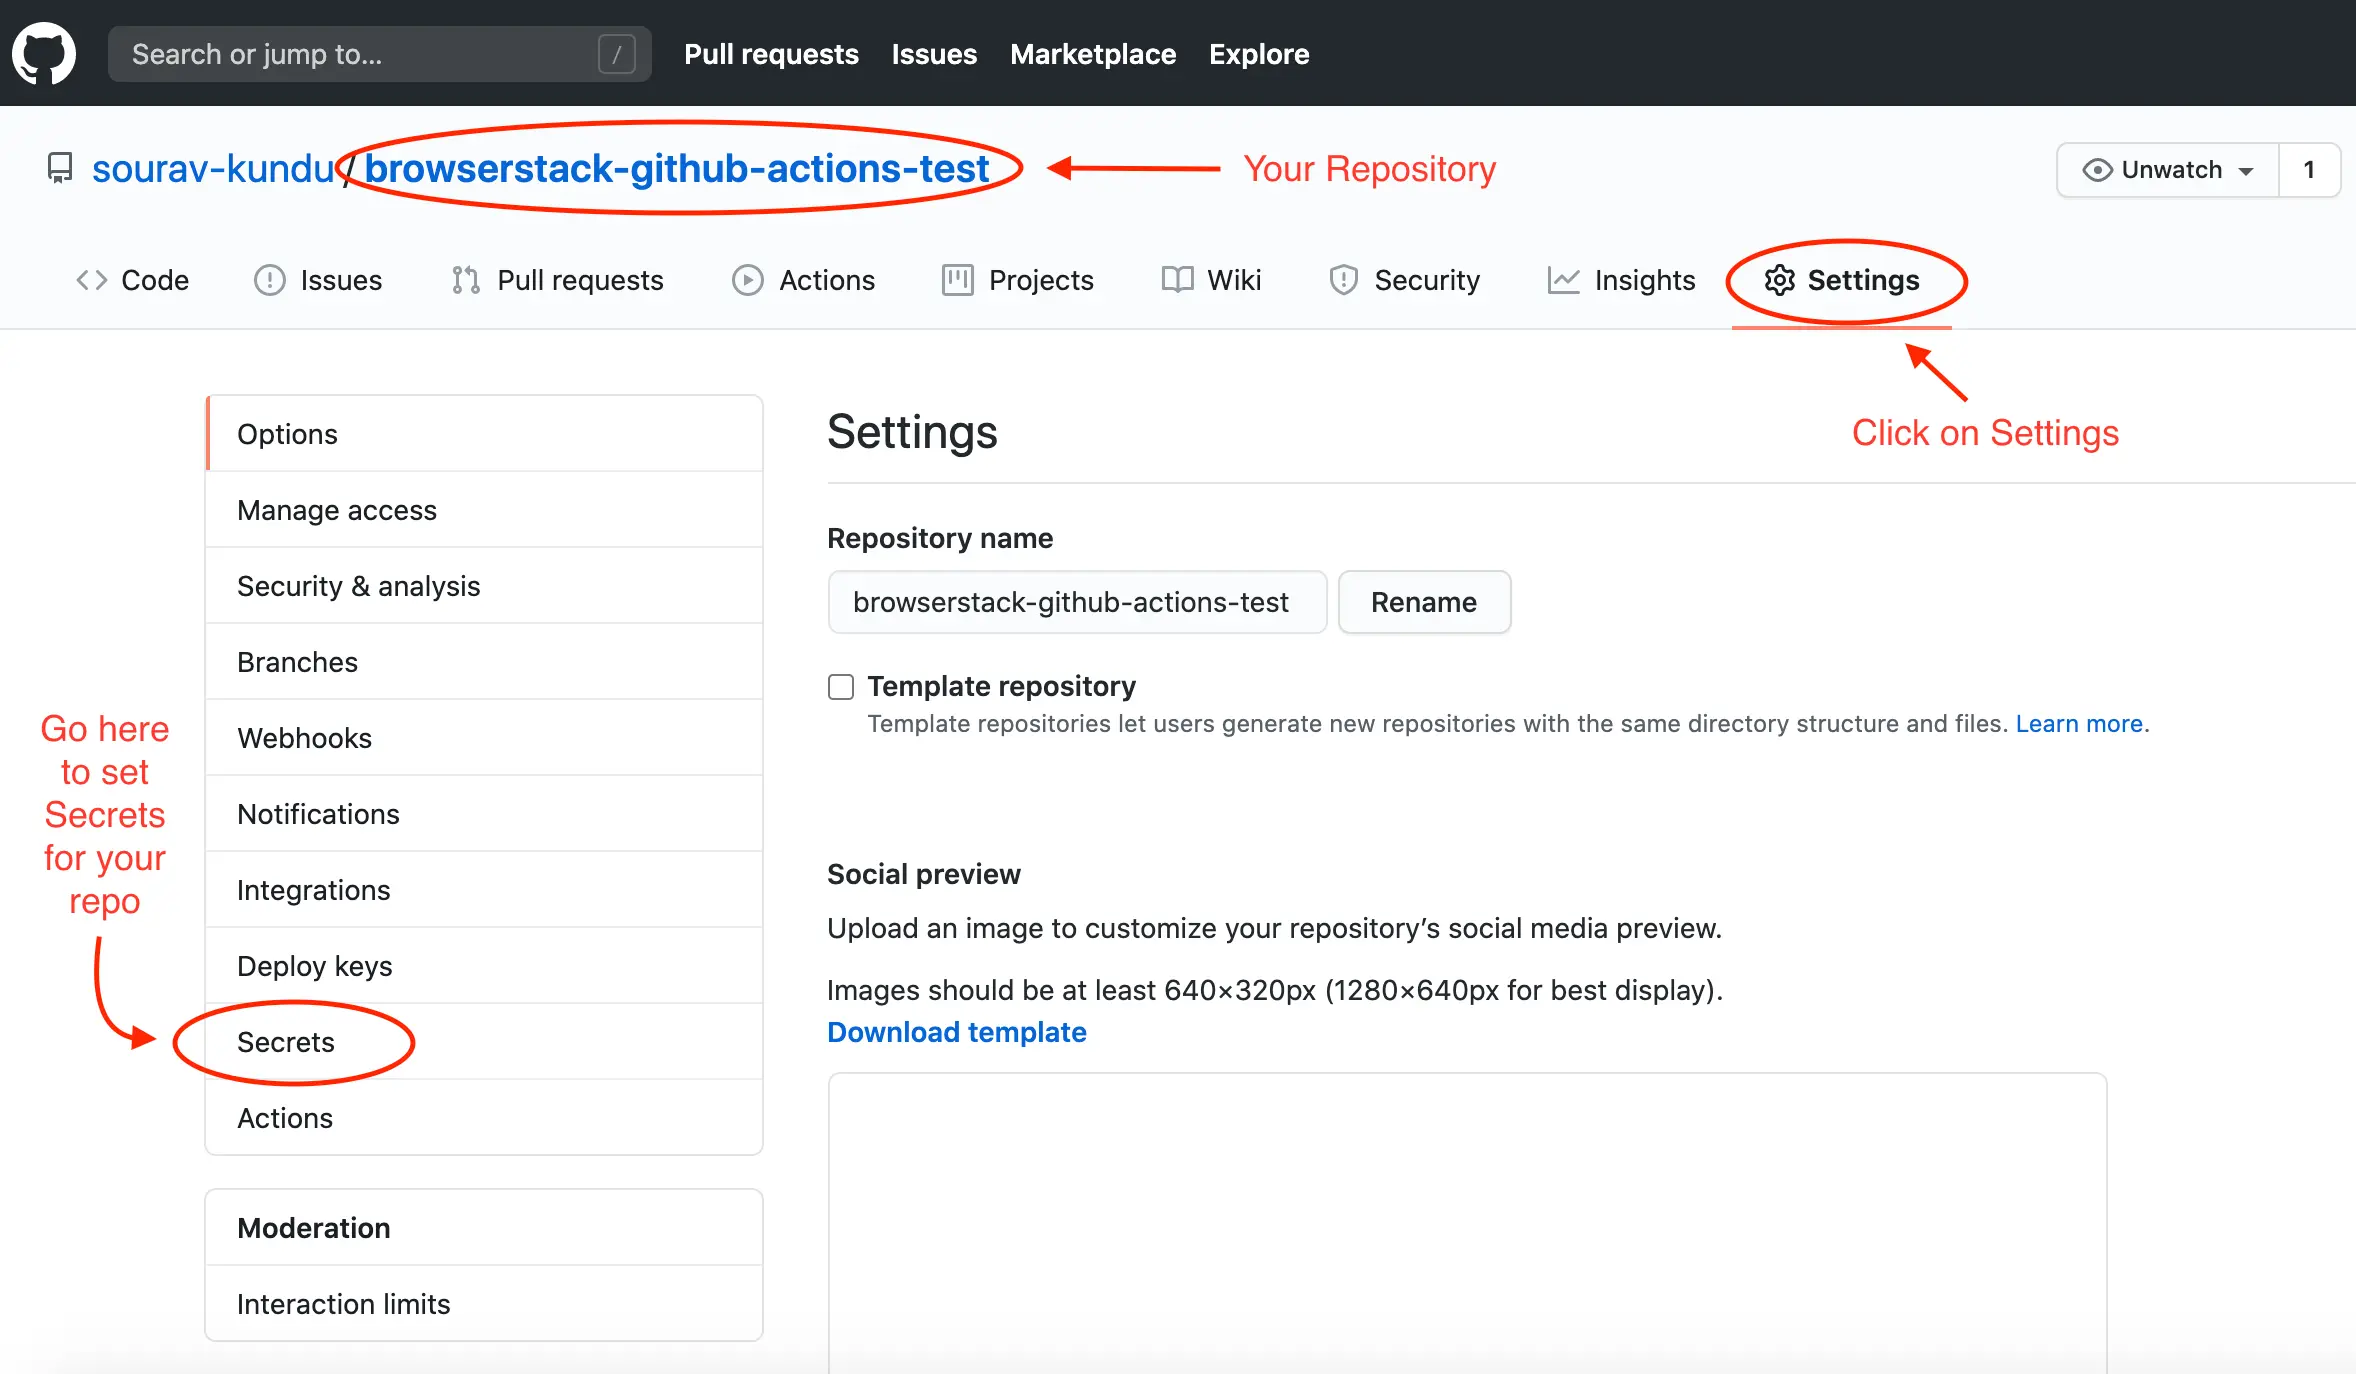Click the sourav-kundu owner link
The width and height of the screenshot is (2356, 1374).
(x=213, y=168)
